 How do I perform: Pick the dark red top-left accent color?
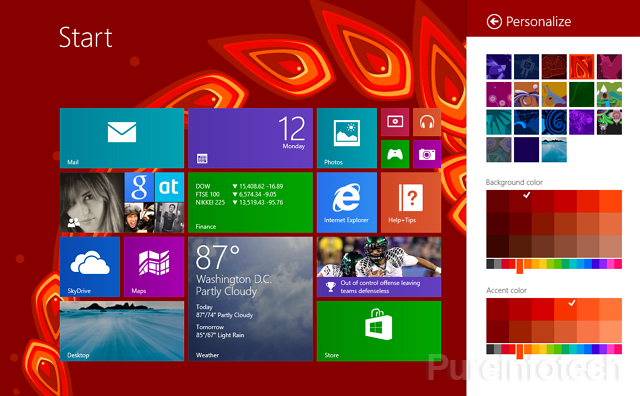(x=498, y=309)
